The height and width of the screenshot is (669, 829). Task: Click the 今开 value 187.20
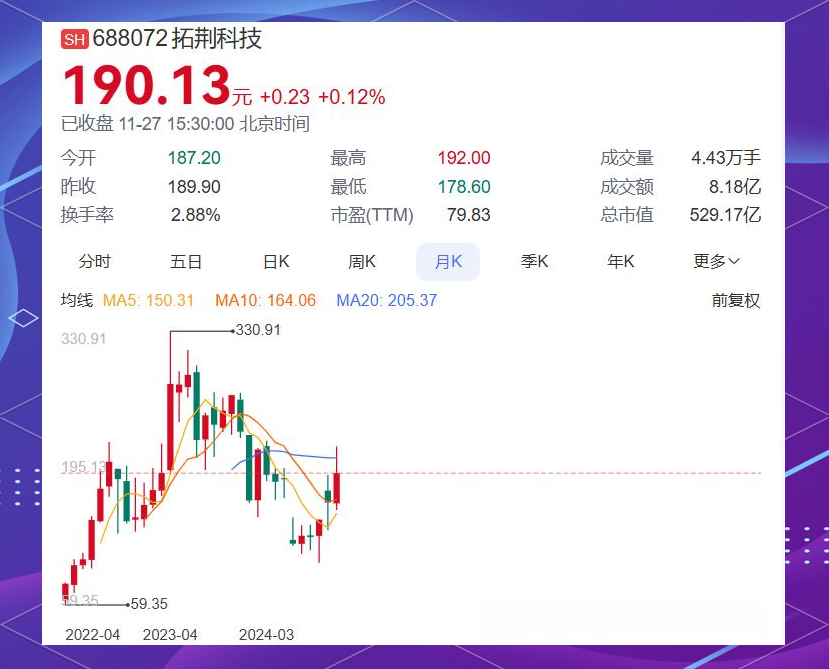[194, 158]
